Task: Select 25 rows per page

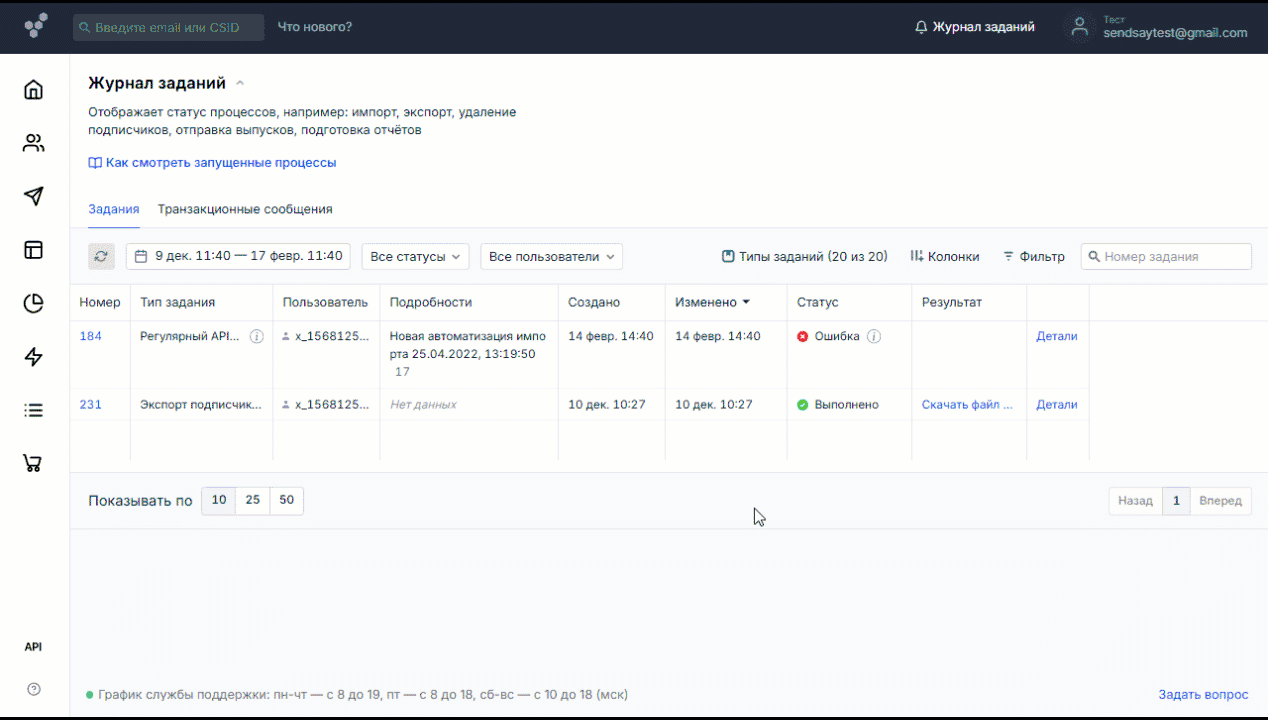Action: (253, 500)
